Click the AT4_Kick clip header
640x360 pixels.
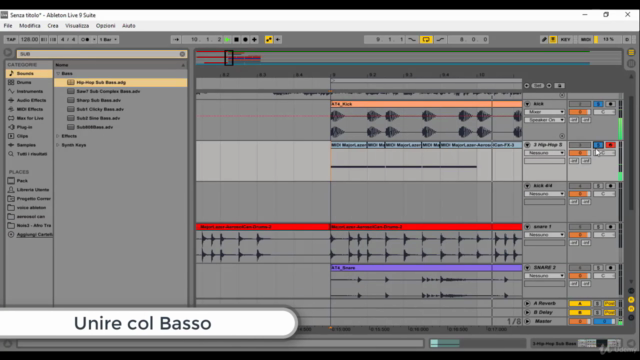(426, 104)
